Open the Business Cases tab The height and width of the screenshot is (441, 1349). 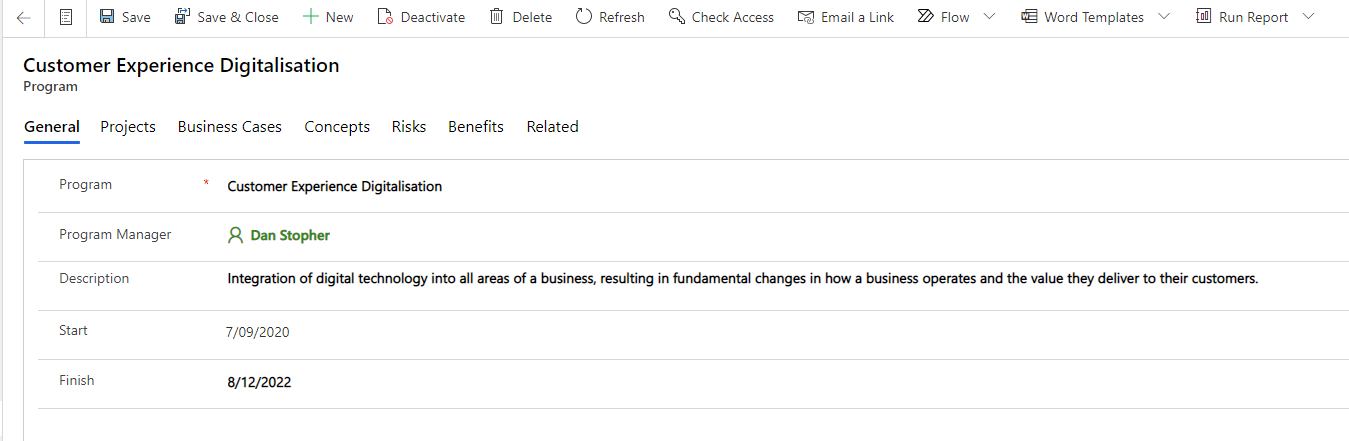point(230,127)
